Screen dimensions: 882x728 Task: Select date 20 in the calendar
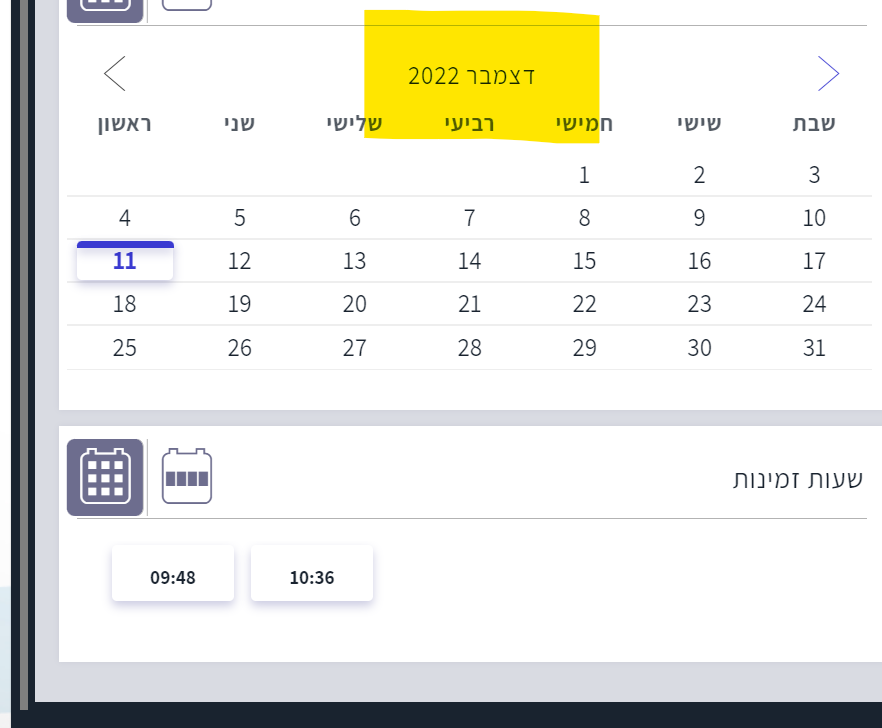(354, 305)
